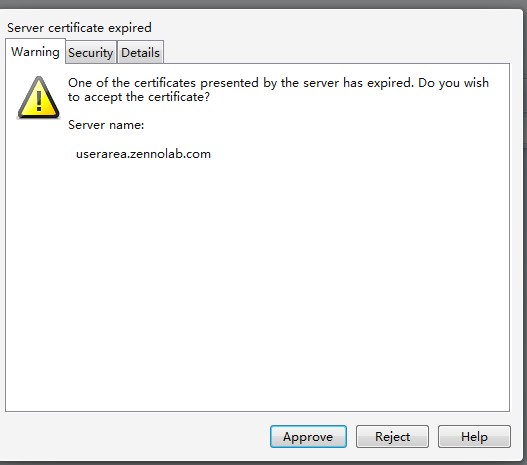Click the yellow warning triangle icon
The height and width of the screenshot is (465, 527).
click(39, 98)
